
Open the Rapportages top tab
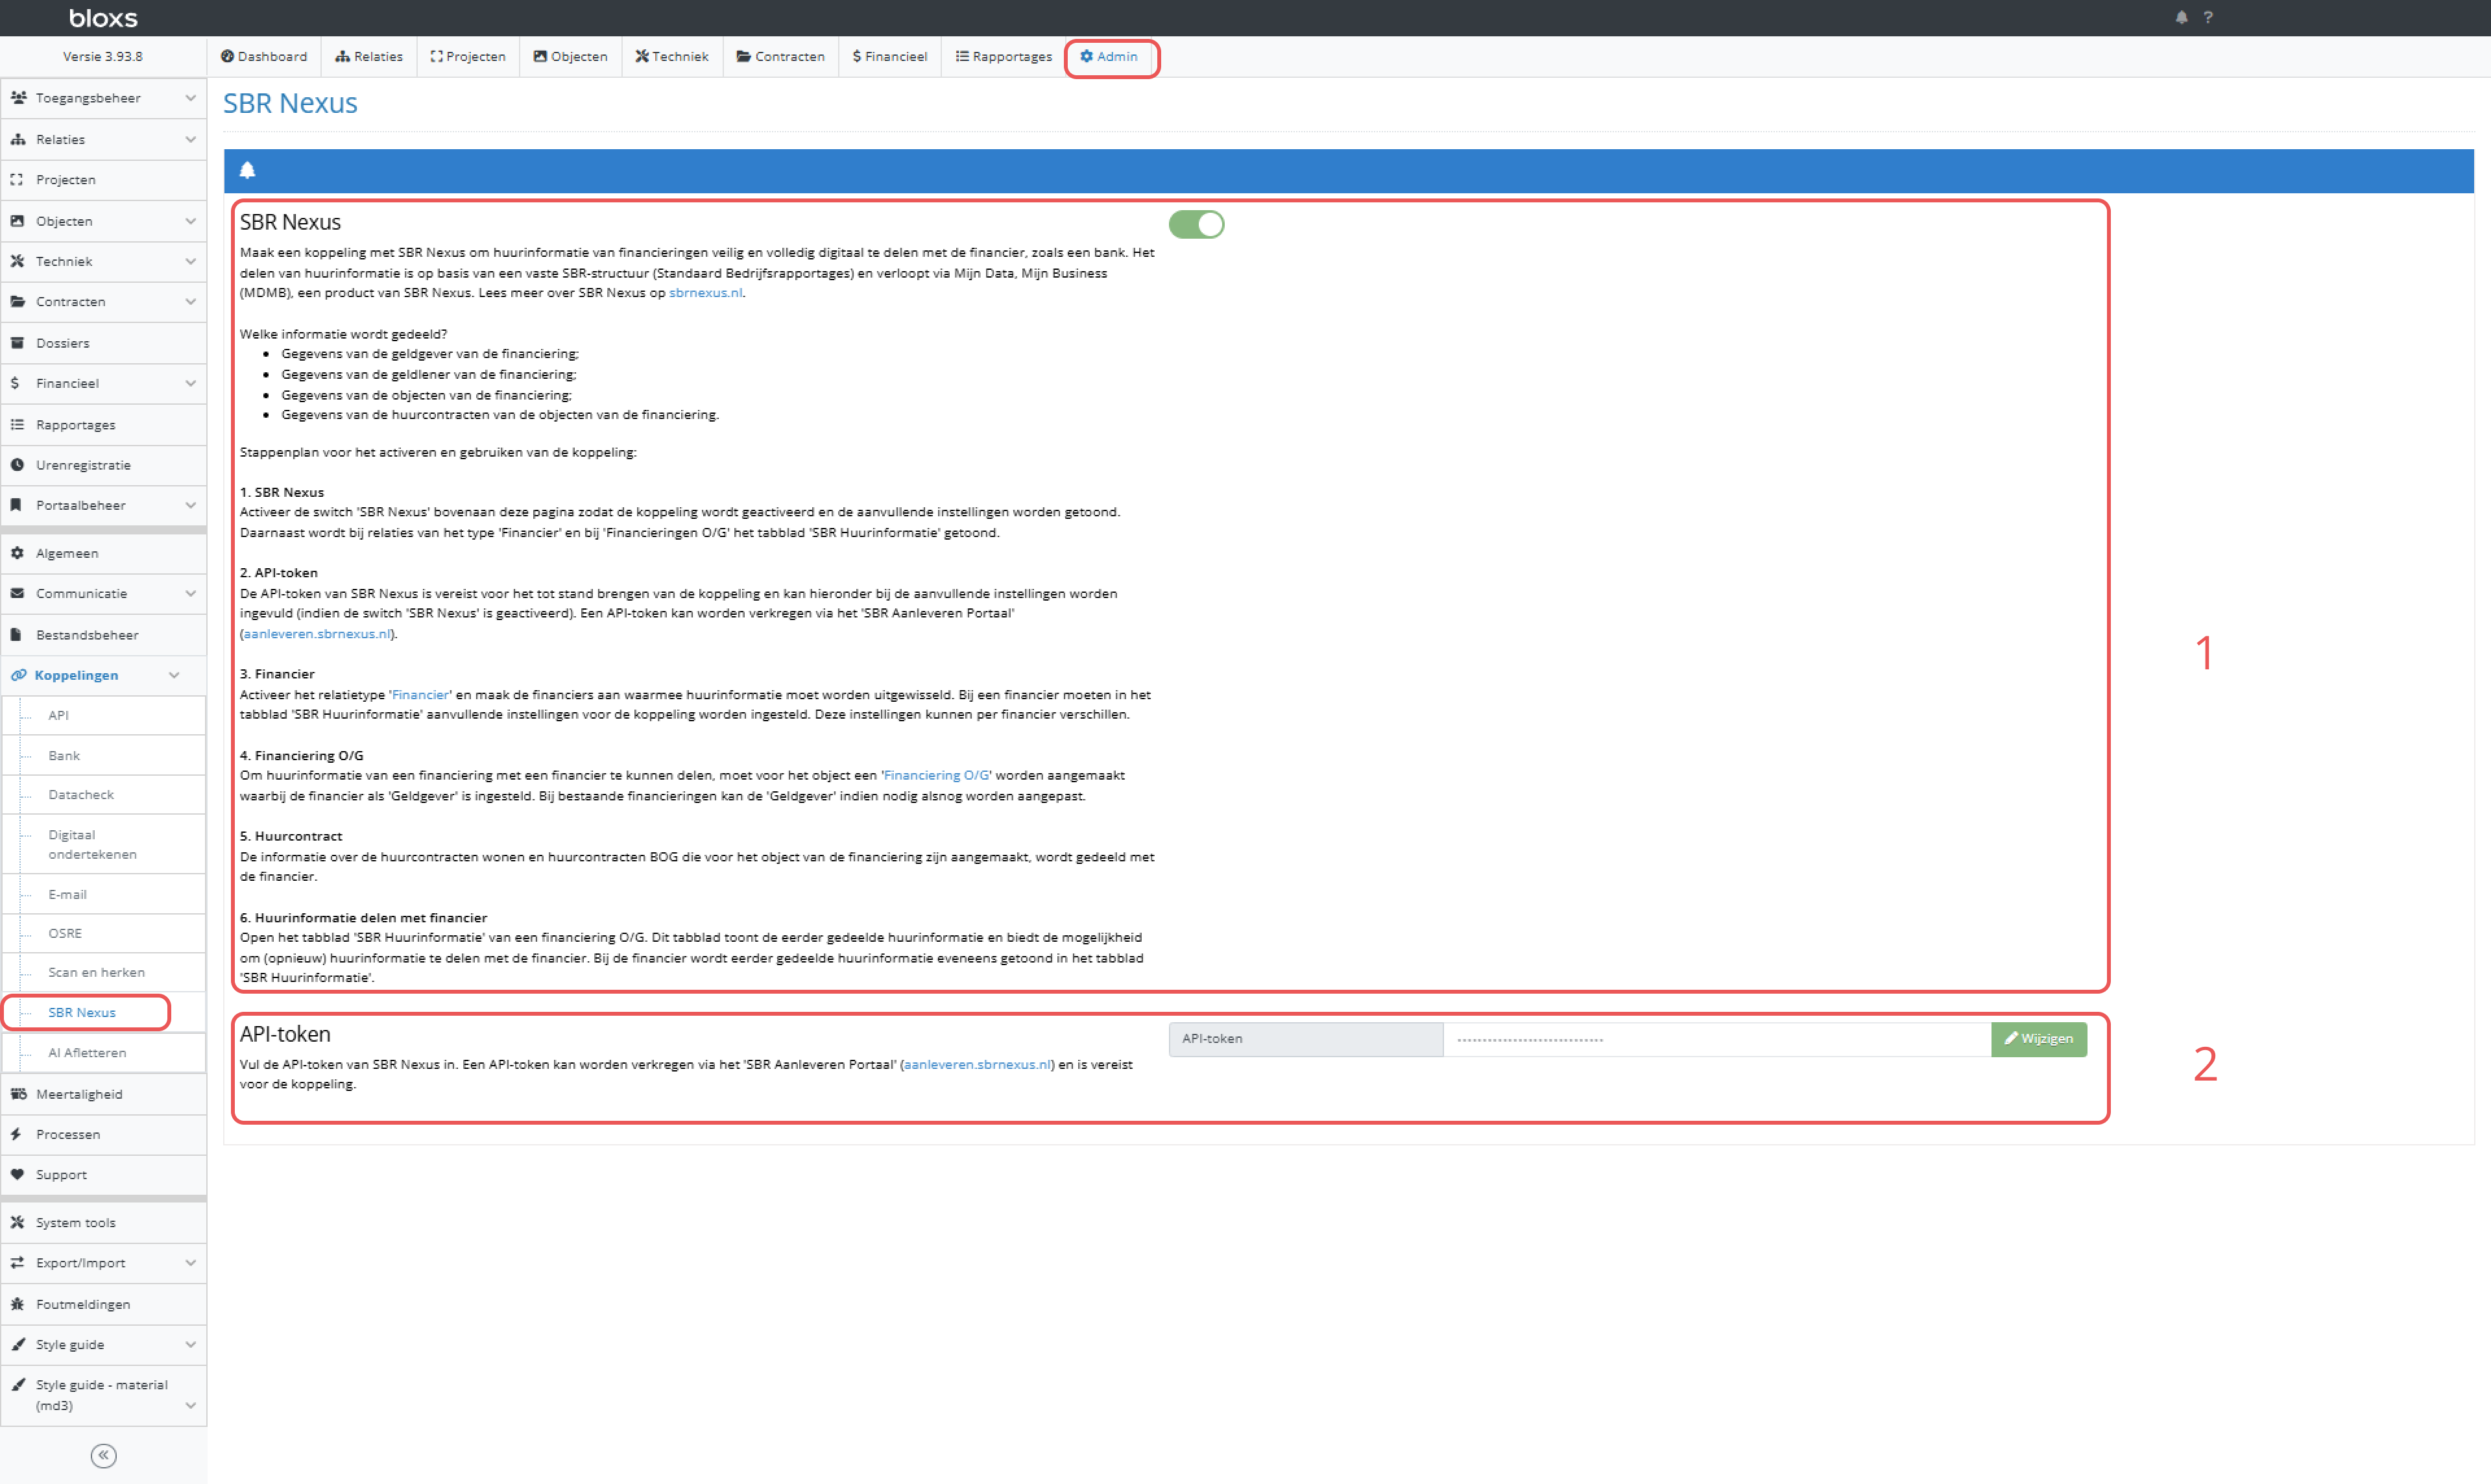click(1003, 57)
